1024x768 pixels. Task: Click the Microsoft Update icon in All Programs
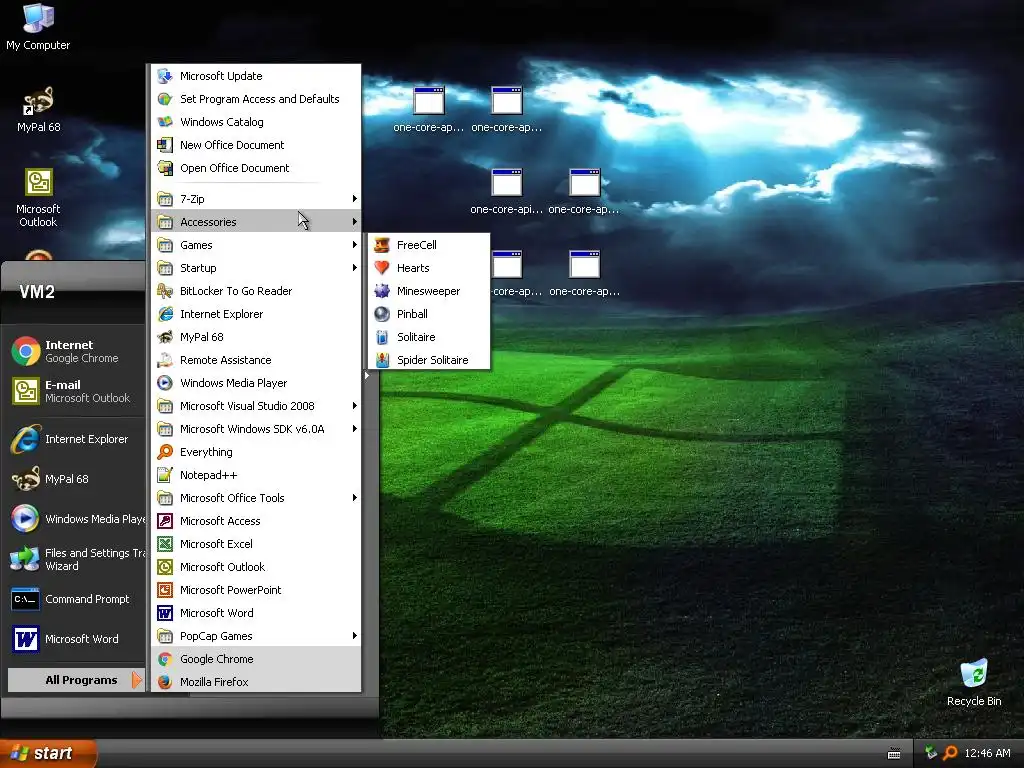[x=165, y=76]
